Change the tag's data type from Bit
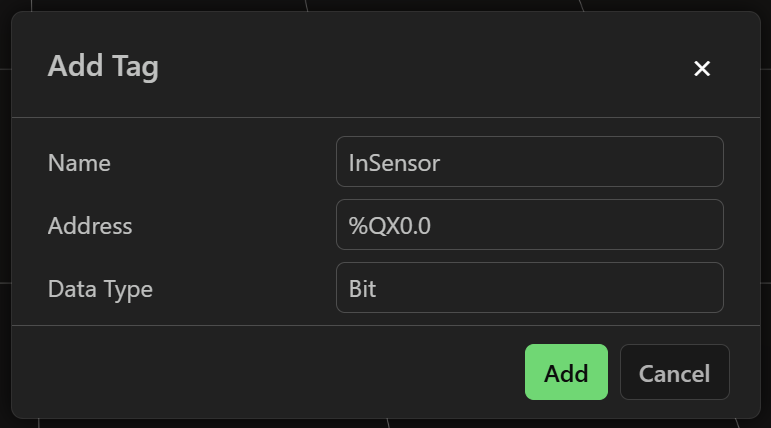This screenshot has height=428, width=771. pyautogui.click(x=529, y=288)
